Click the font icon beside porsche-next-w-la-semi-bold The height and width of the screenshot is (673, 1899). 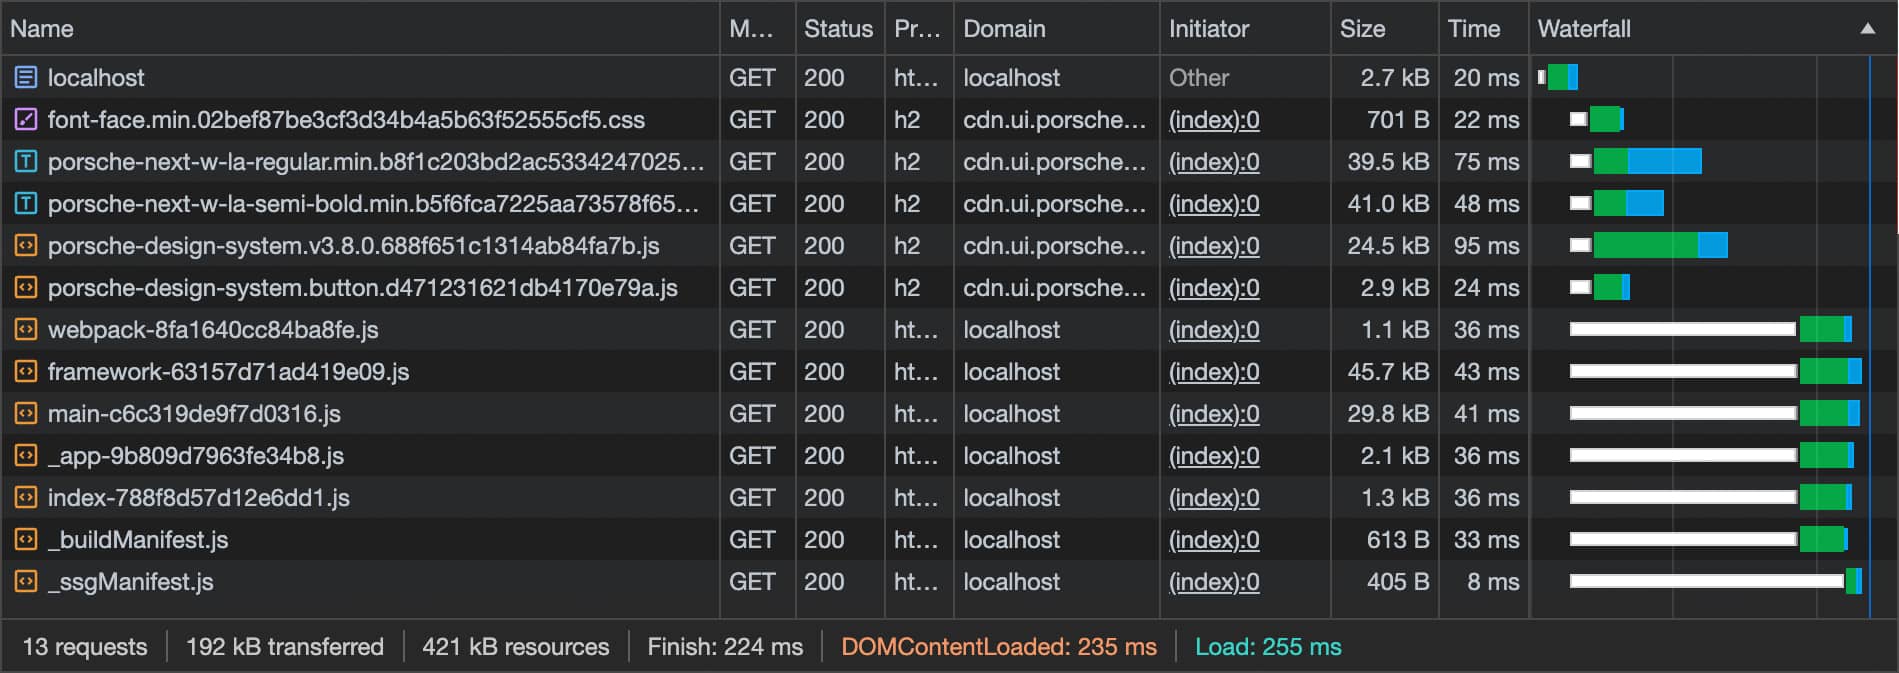point(24,203)
